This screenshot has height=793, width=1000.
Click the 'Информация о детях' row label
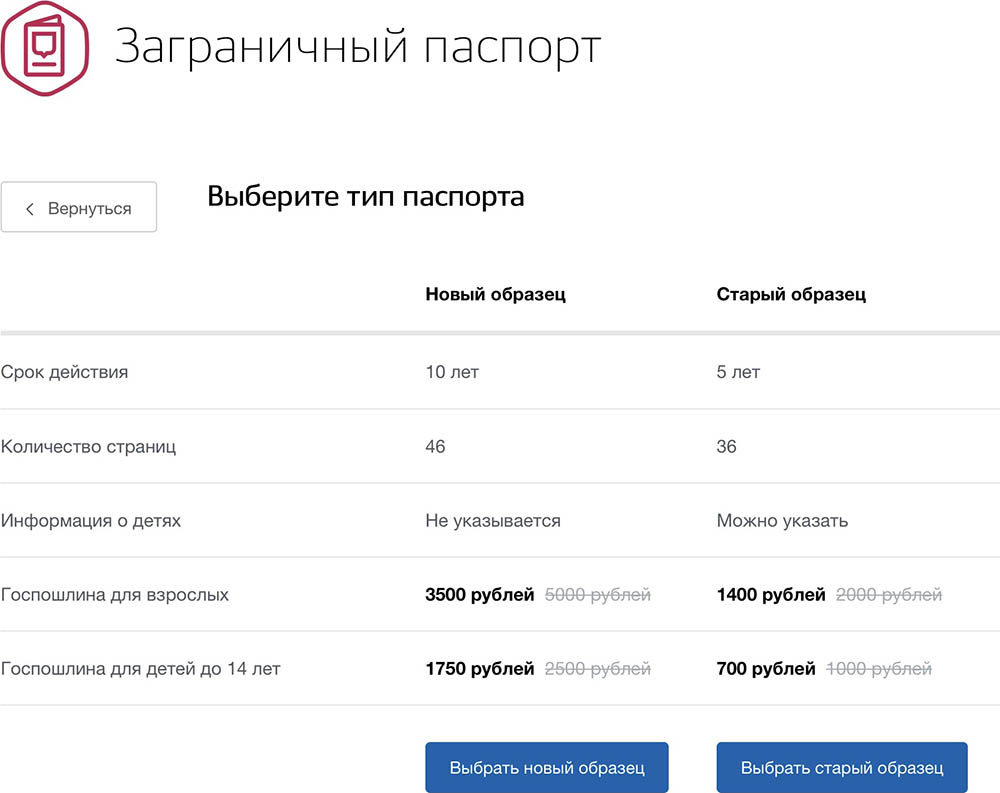91,520
